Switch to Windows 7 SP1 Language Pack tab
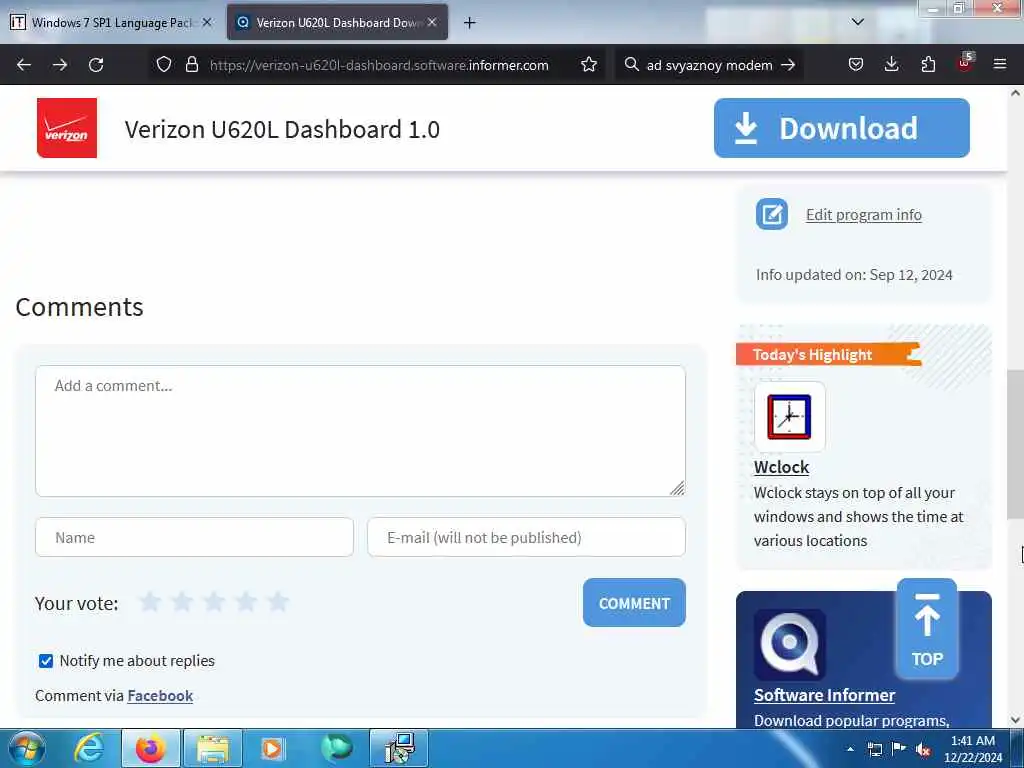The width and height of the screenshot is (1024, 768). (x=111, y=23)
